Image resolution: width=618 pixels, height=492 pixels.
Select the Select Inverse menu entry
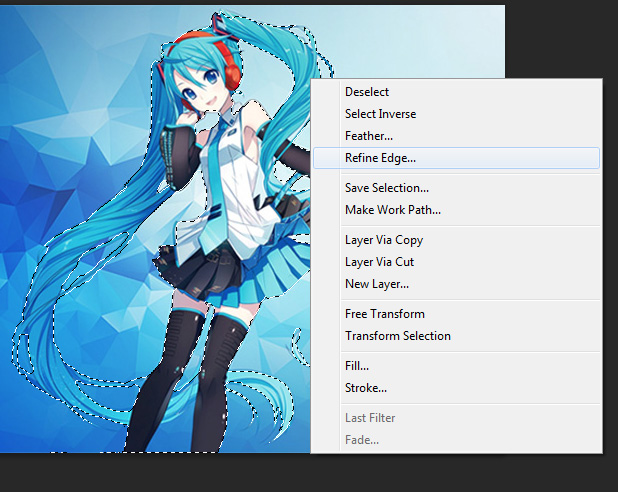456,114
